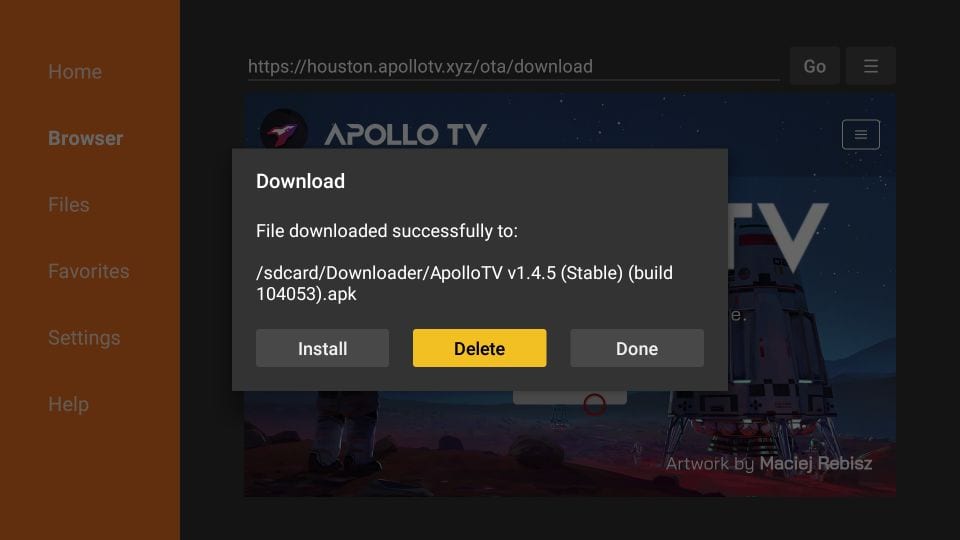Click the Apollo TV rocket logo
Screen dimensions: 960x540
[283, 130]
